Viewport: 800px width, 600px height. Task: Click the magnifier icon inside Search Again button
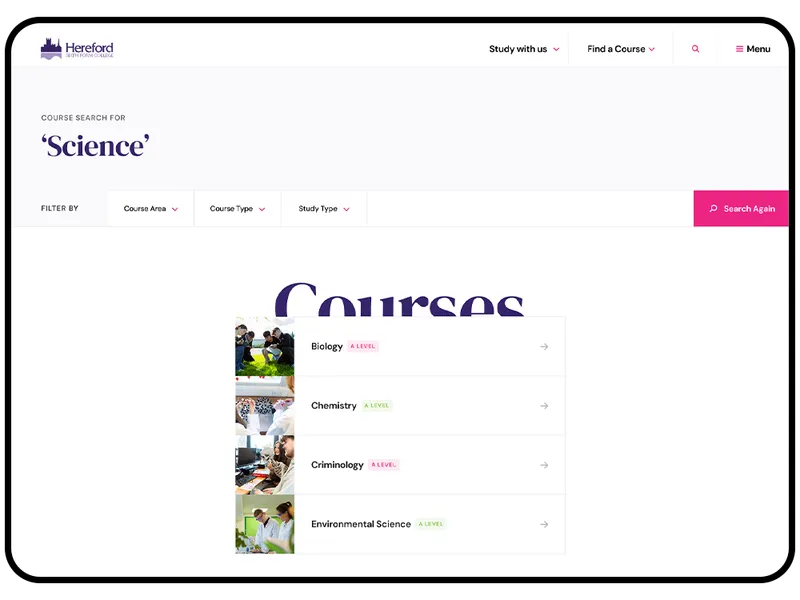713,208
